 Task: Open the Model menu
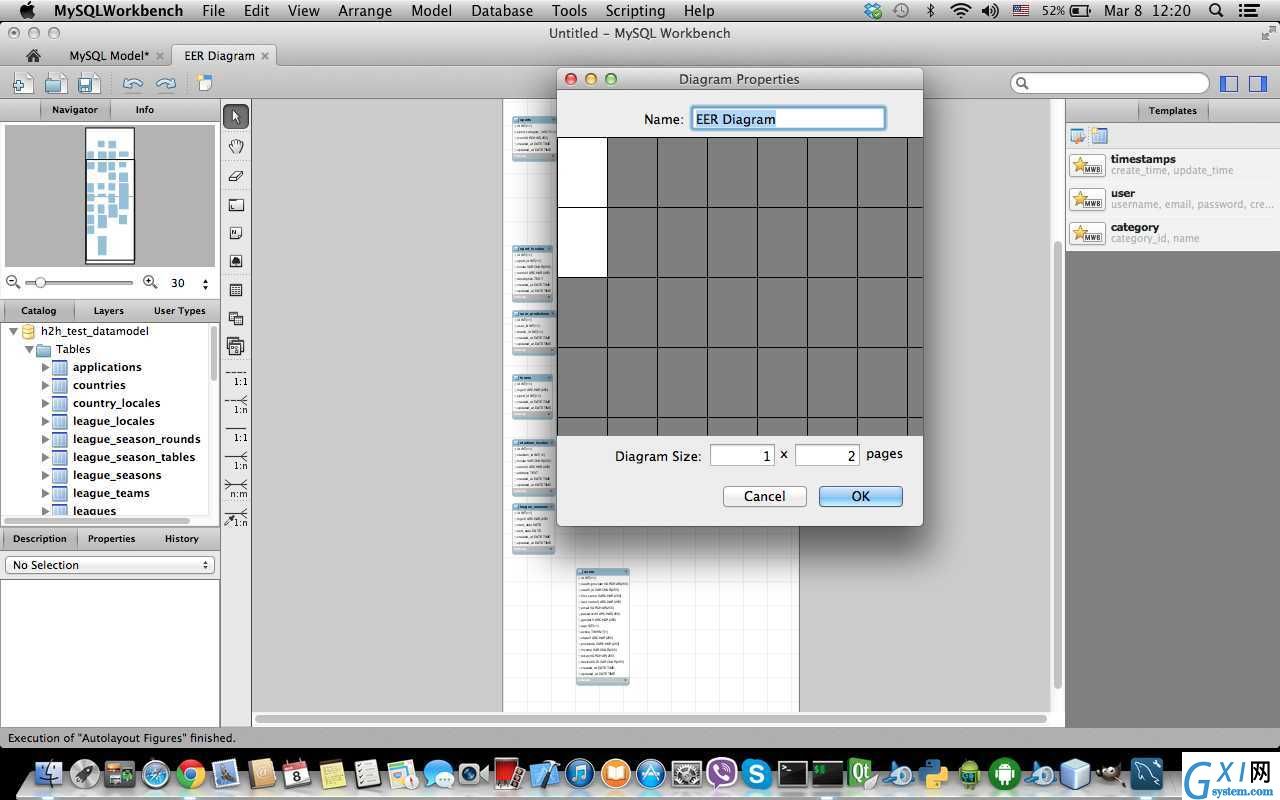click(431, 11)
